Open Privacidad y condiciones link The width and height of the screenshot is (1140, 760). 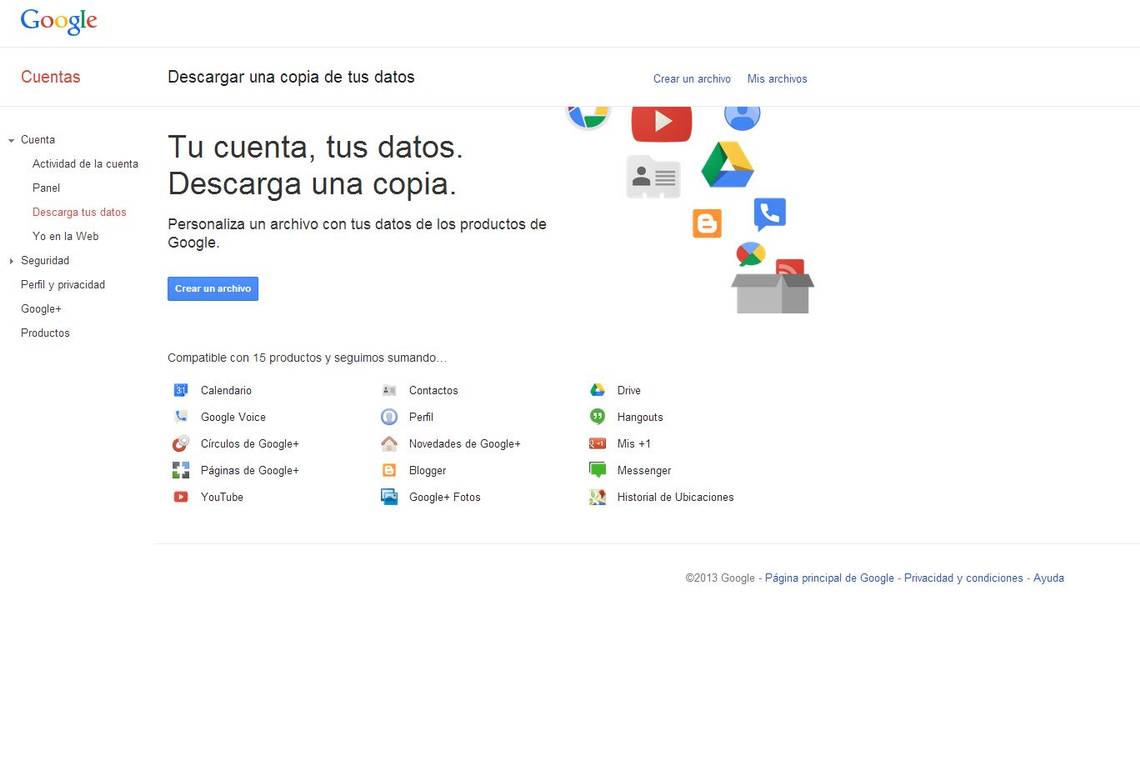[x=963, y=578]
